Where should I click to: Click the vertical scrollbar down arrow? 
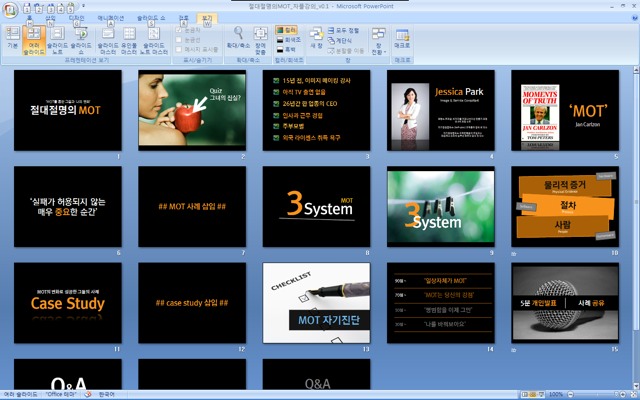point(636,385)
